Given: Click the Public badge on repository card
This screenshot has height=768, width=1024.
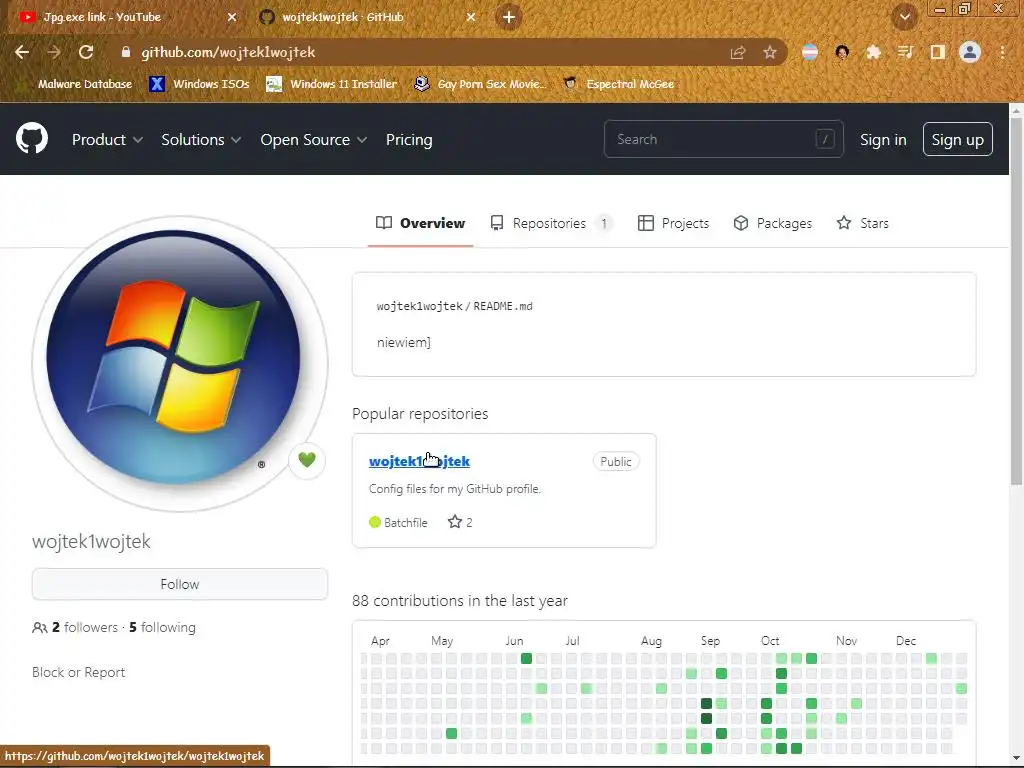Looking at the screenshot, I should pyautogui.click(x=616, y=462).
